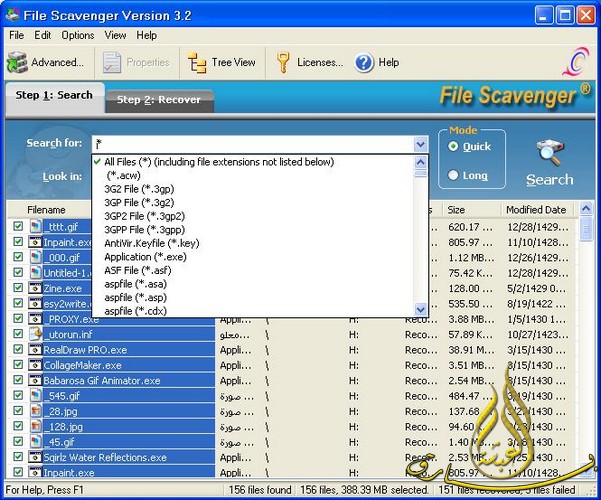The width and height of the screenshot is (601, 500).
Task: Uncheck the _utorun.inf checkbox
Action: coord(18,334)
